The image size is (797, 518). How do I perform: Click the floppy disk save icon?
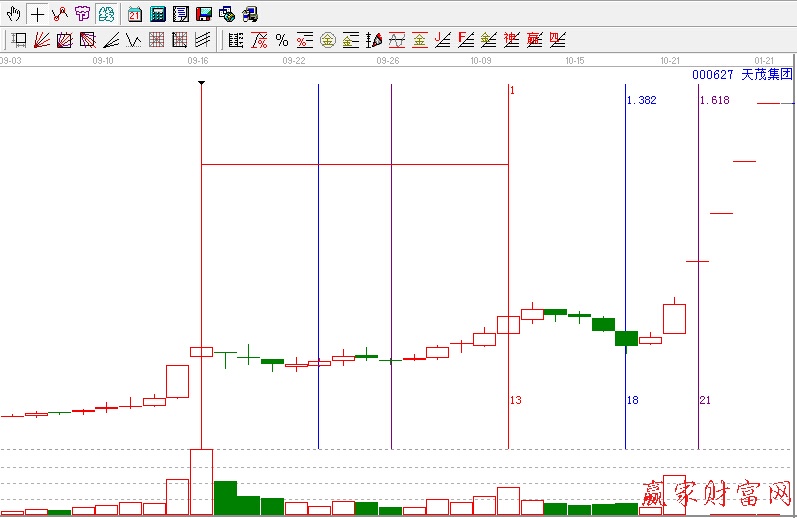click(x=203, y=14)
